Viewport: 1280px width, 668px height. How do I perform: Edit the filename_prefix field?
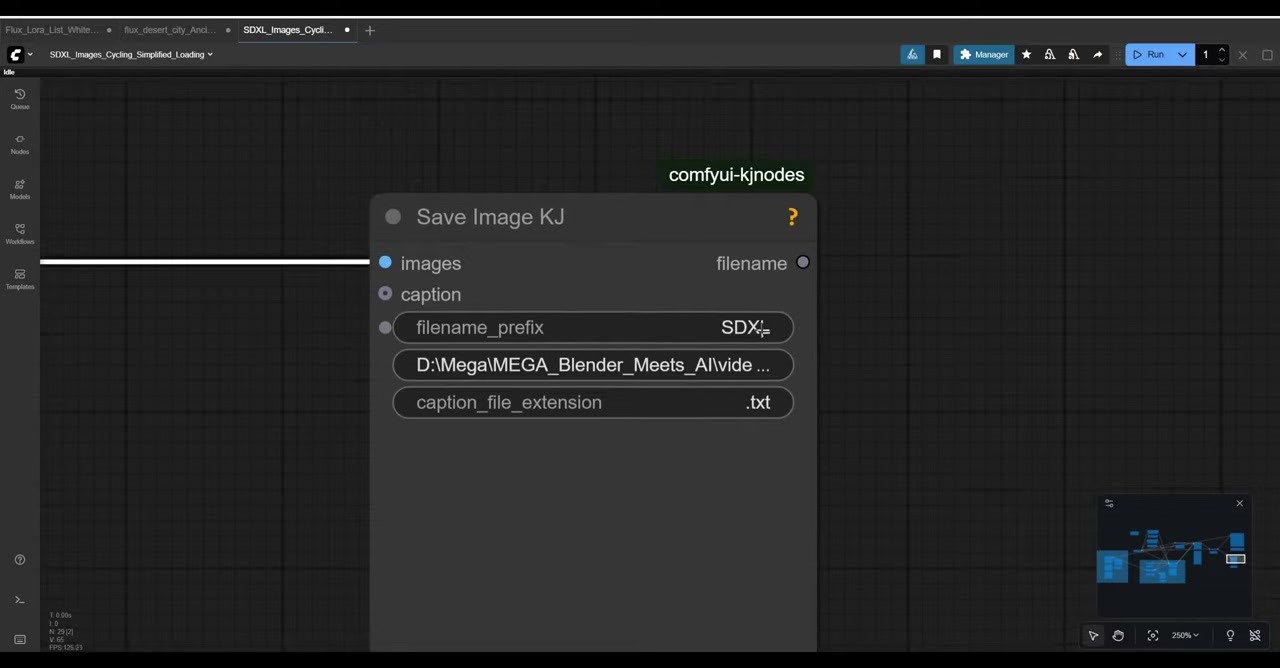(x=593, y=328)
